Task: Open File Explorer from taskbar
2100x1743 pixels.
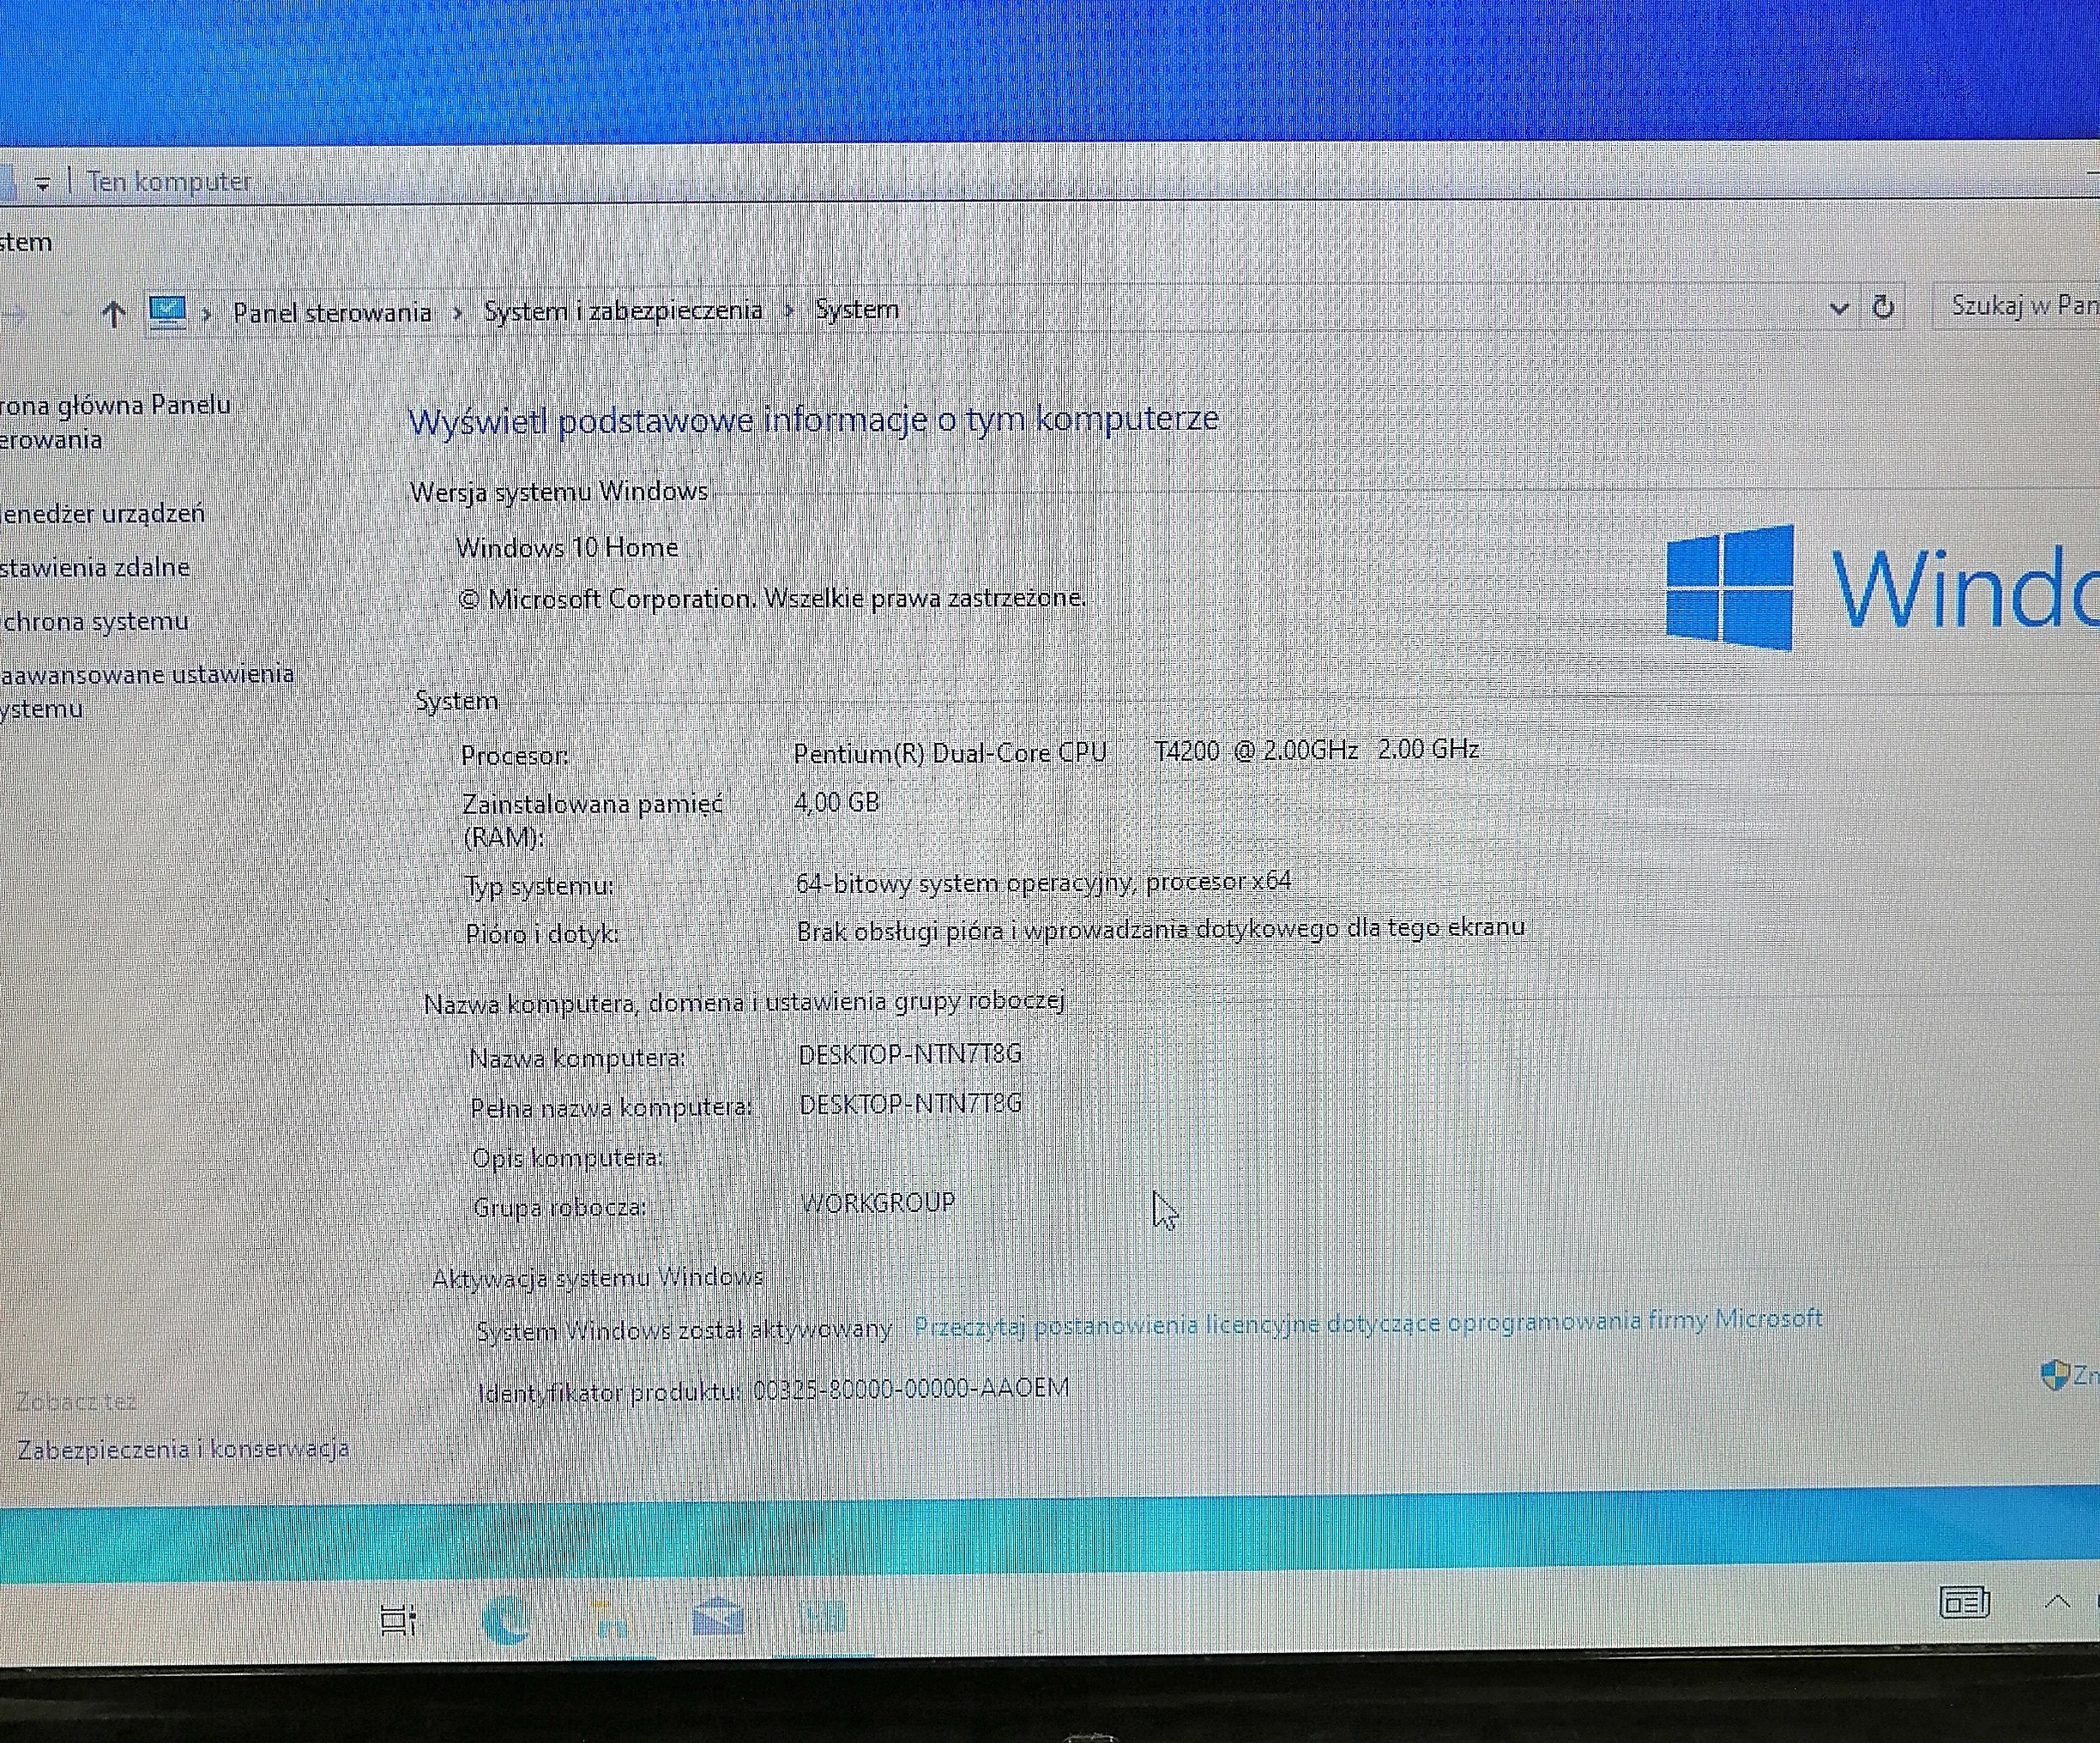Action: point(611,1619)
